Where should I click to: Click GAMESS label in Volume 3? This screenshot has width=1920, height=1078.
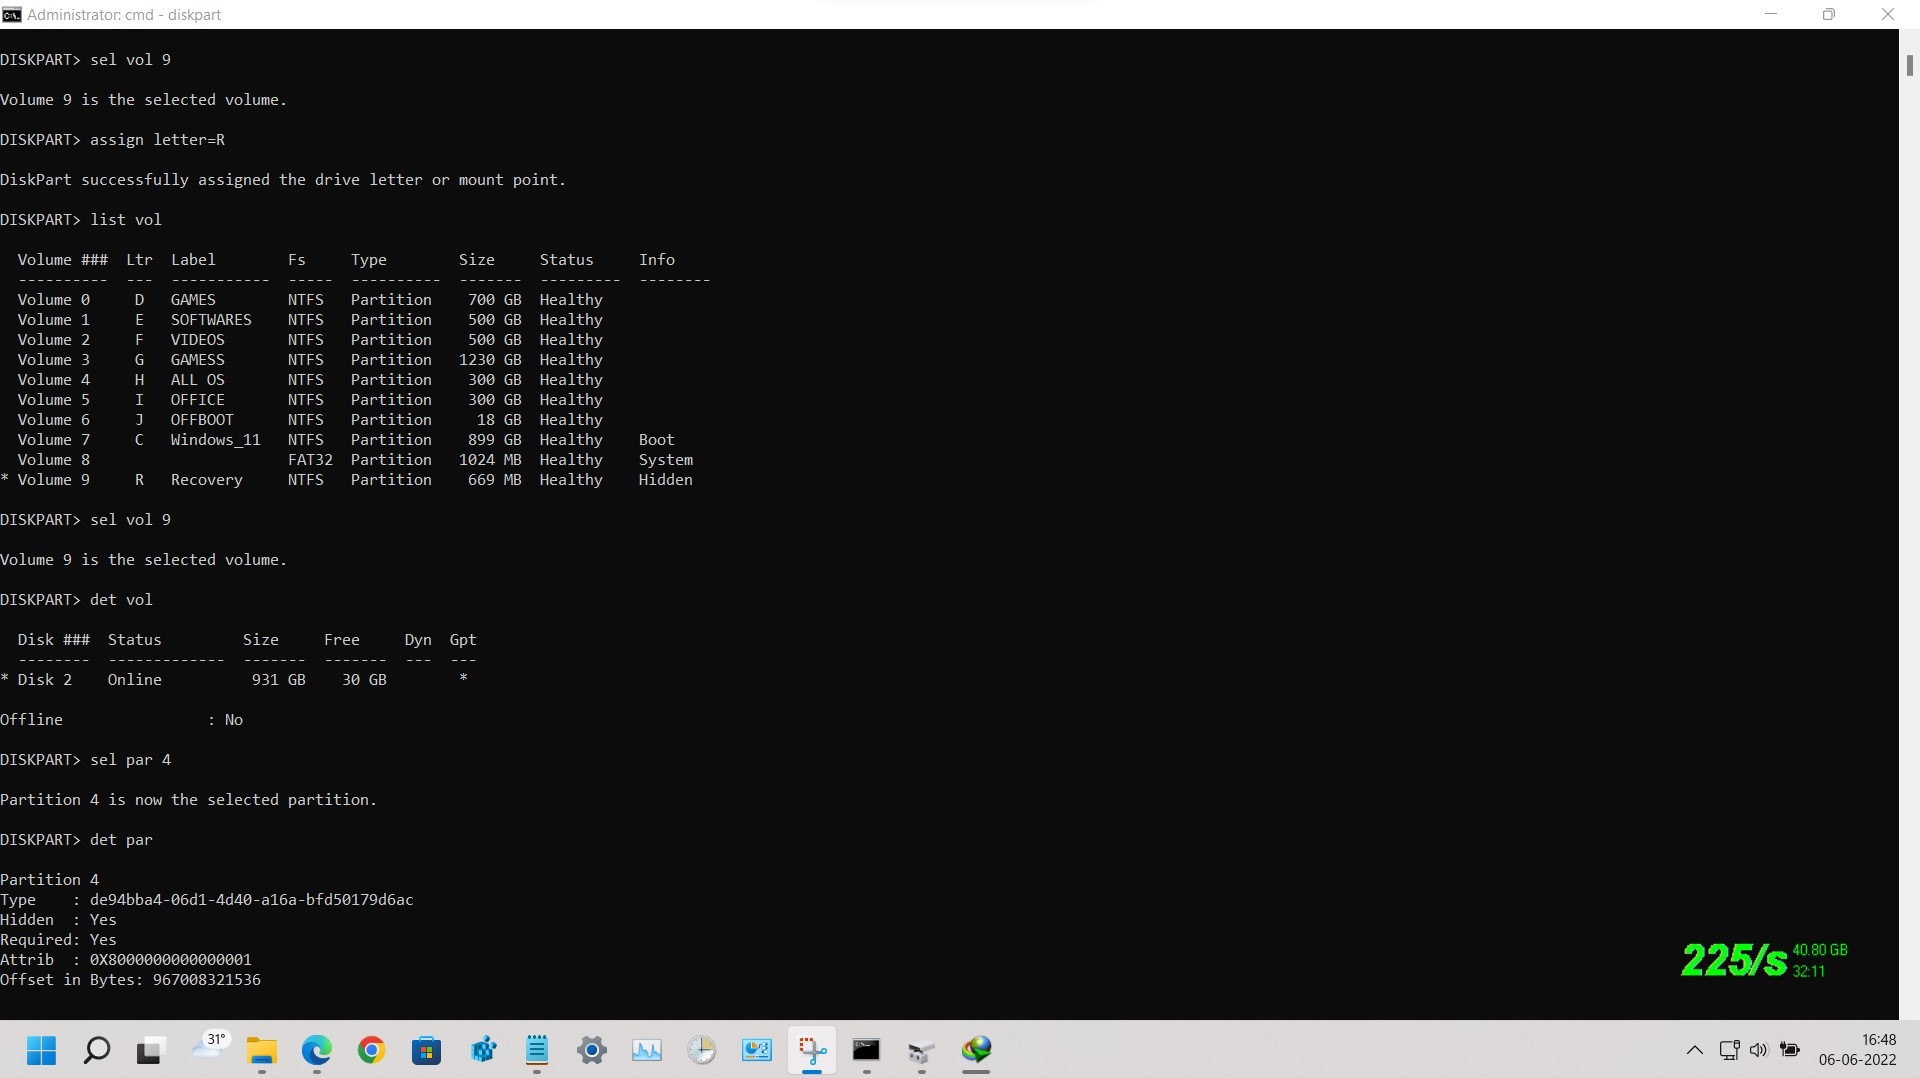(x=197, y=360)
